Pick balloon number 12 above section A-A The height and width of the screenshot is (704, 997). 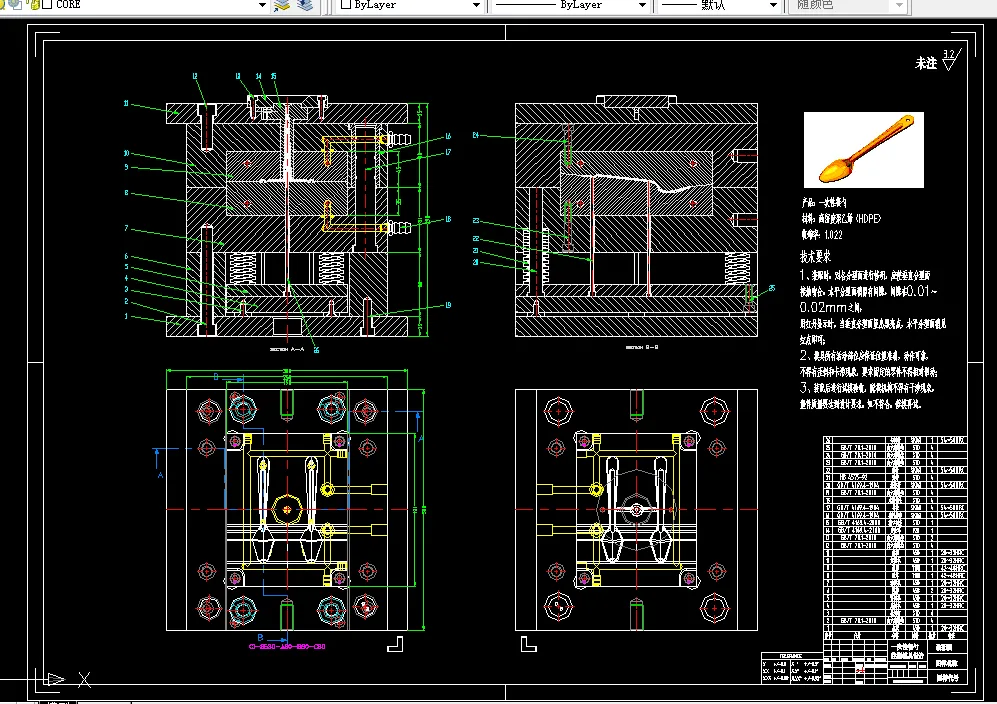[x=195, y=76]
